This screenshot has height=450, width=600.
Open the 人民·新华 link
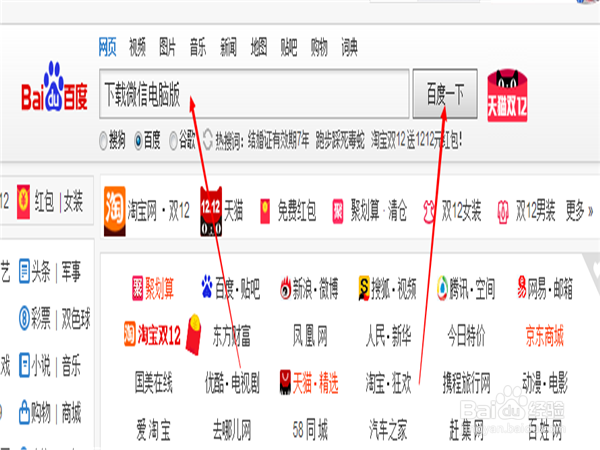[389, 336]
